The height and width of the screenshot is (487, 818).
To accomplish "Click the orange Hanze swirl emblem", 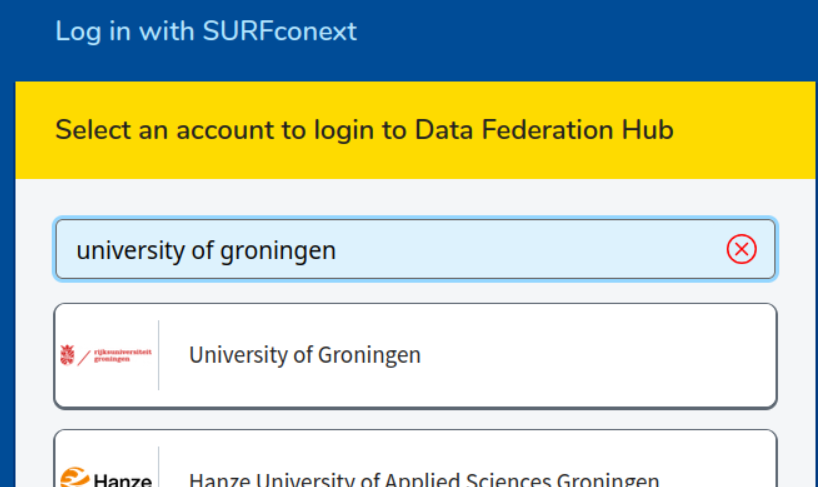I will [x=75, y=477].
